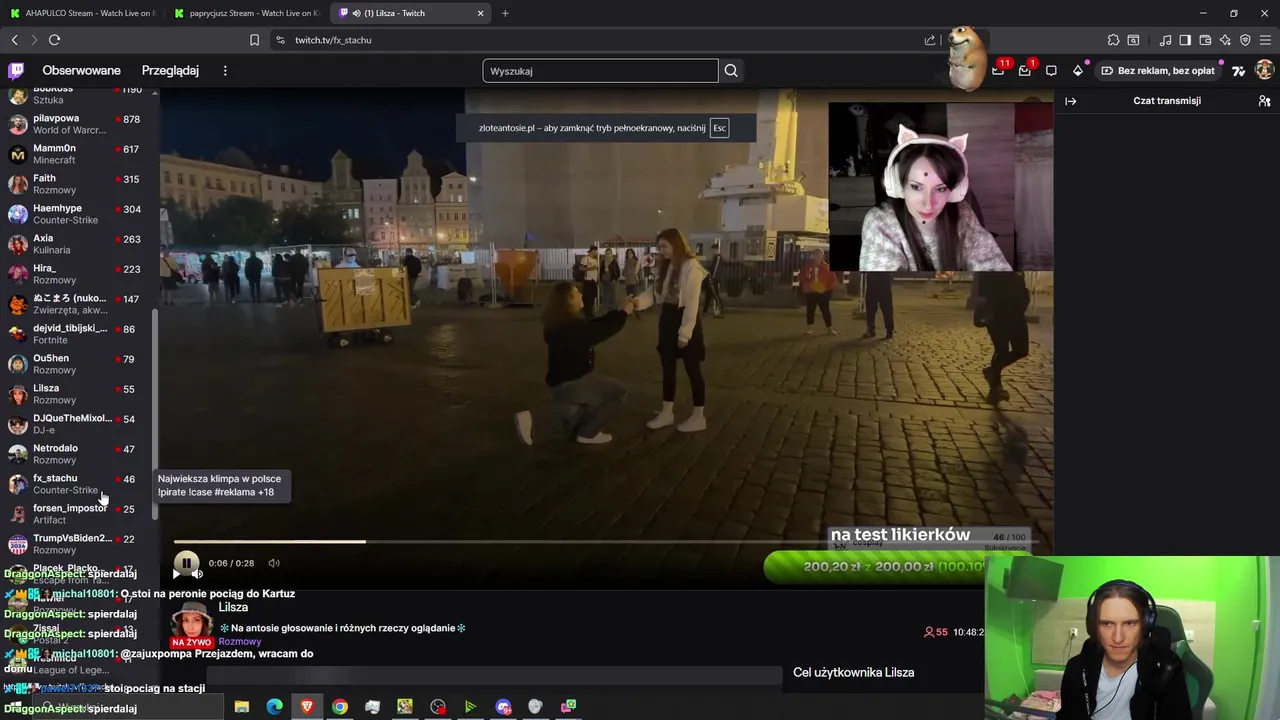Close the Lilsza - Twitch tab
Screen dimensions: 1280x720
click(x=481, y=13)
